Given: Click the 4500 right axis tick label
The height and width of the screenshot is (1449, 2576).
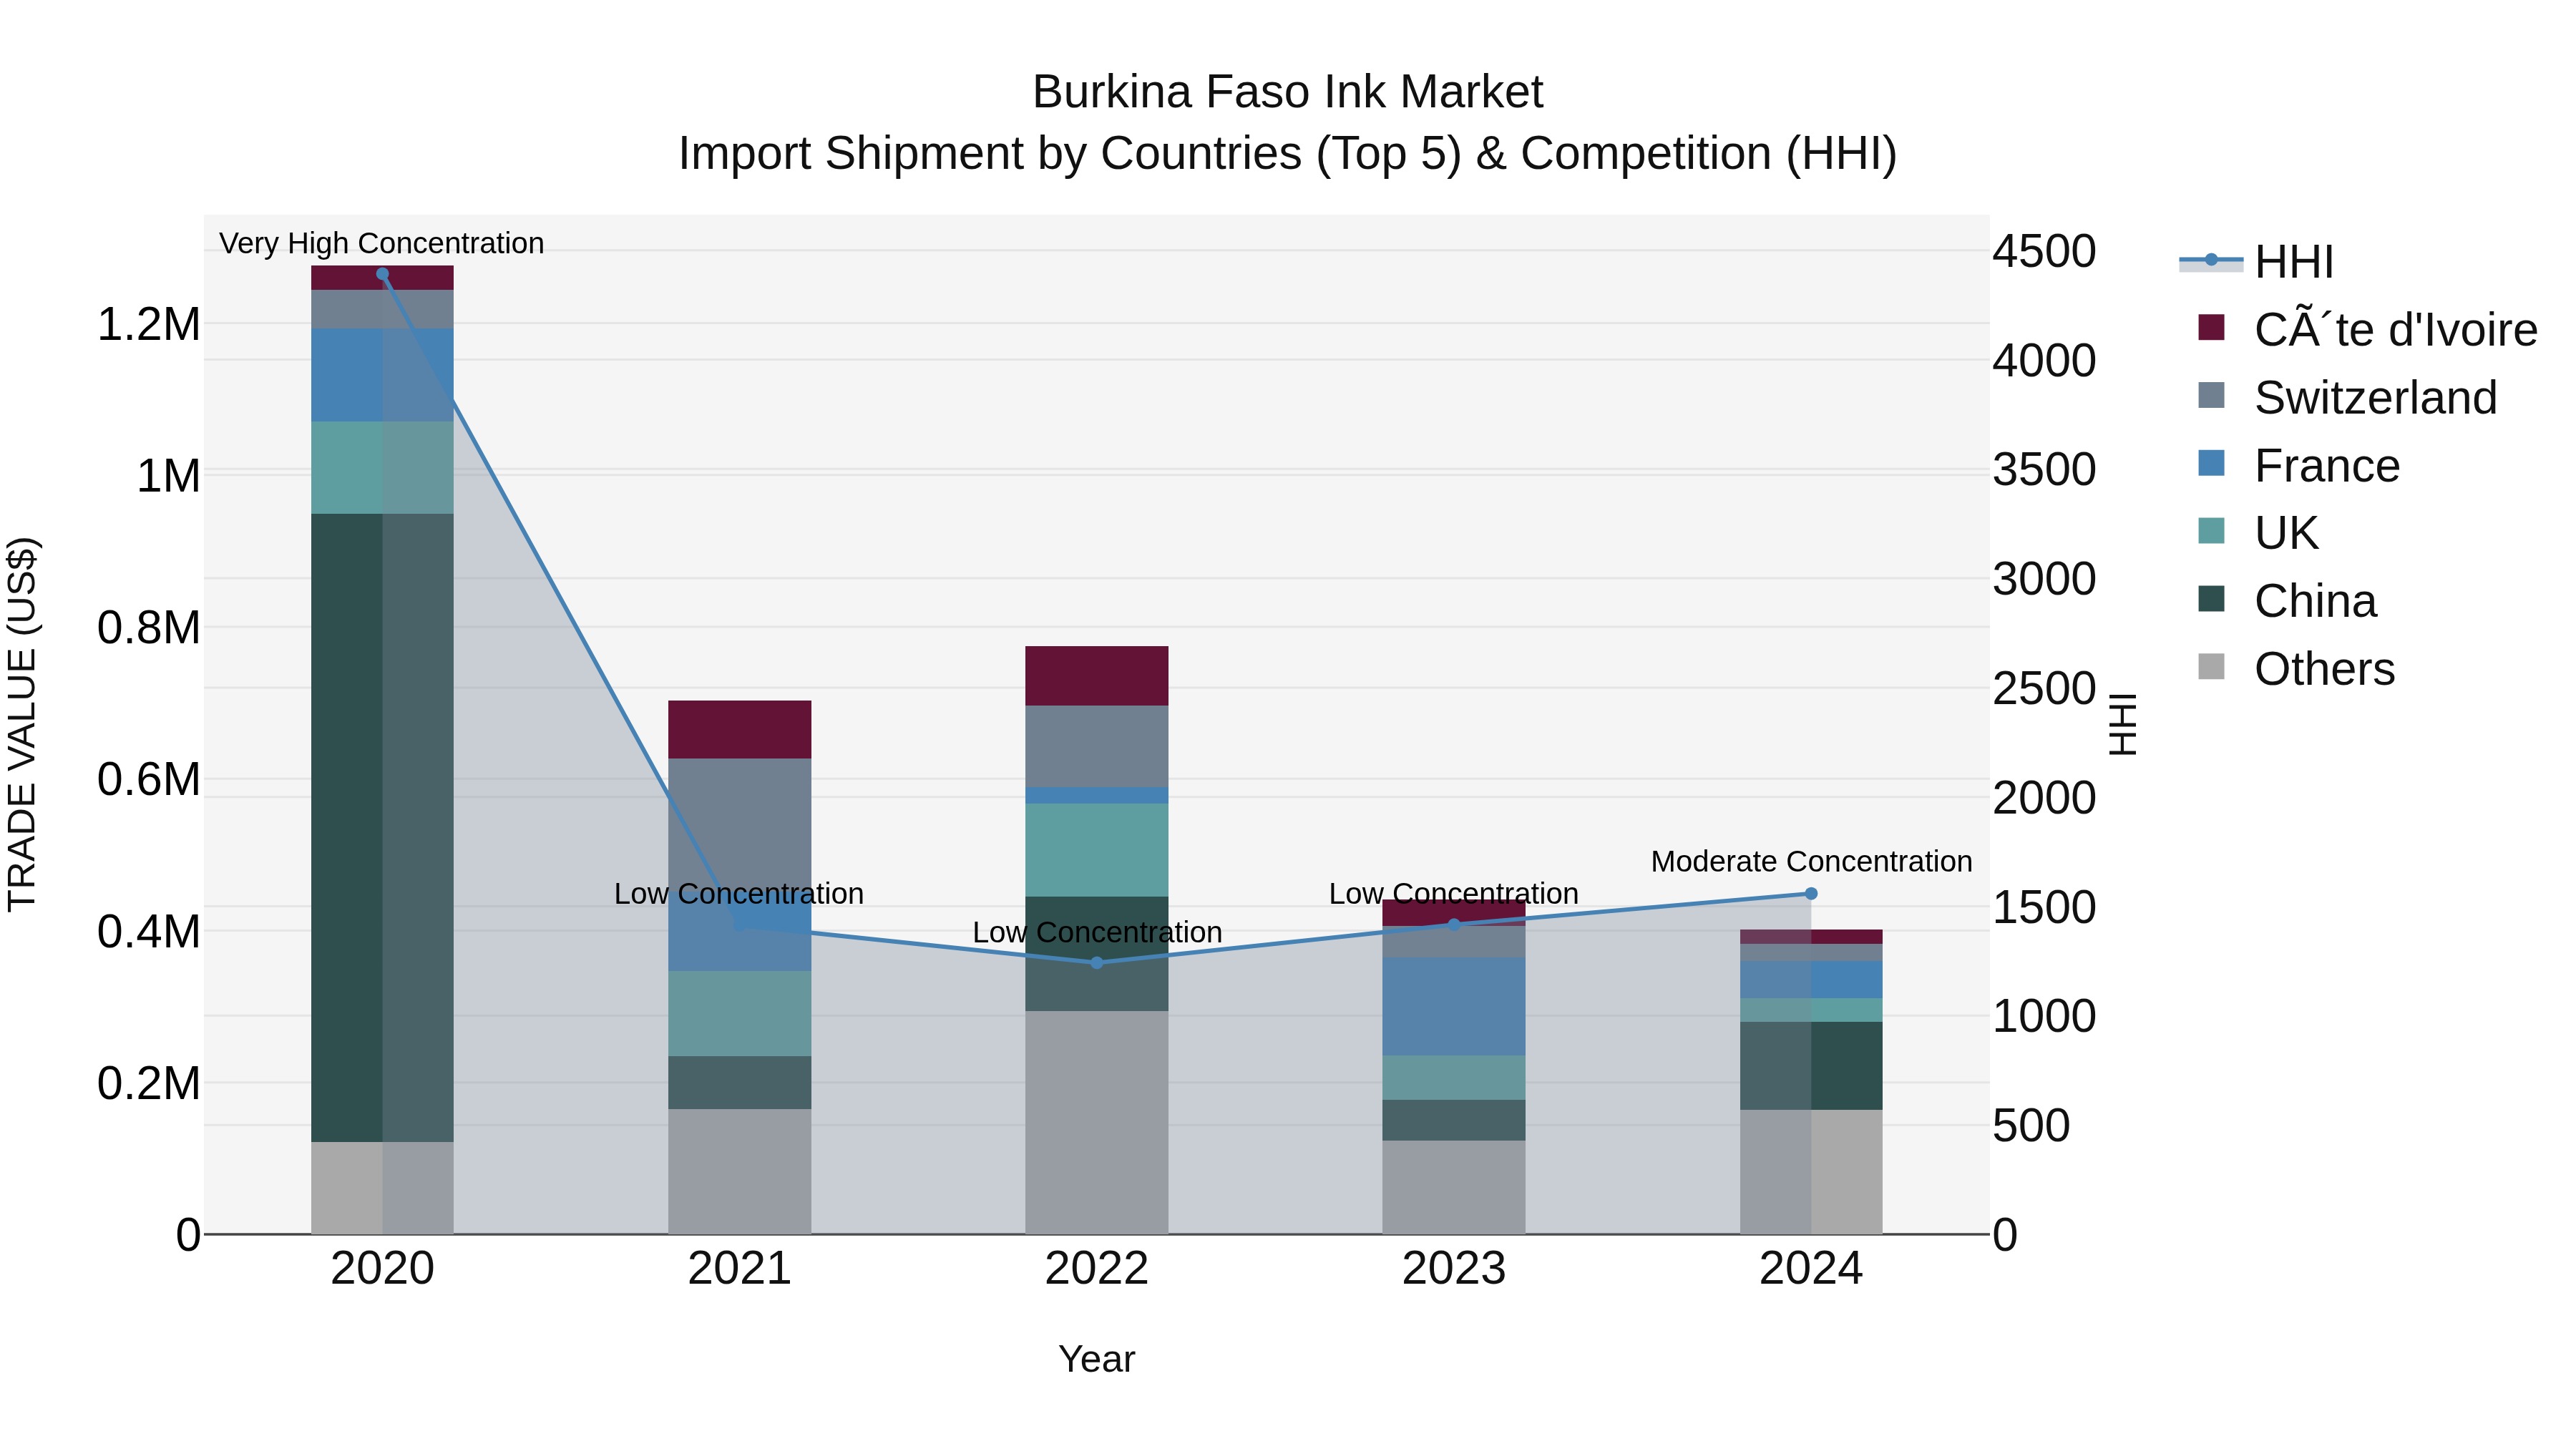Looking at the screenshot, I should click(x=2044, y=251).
